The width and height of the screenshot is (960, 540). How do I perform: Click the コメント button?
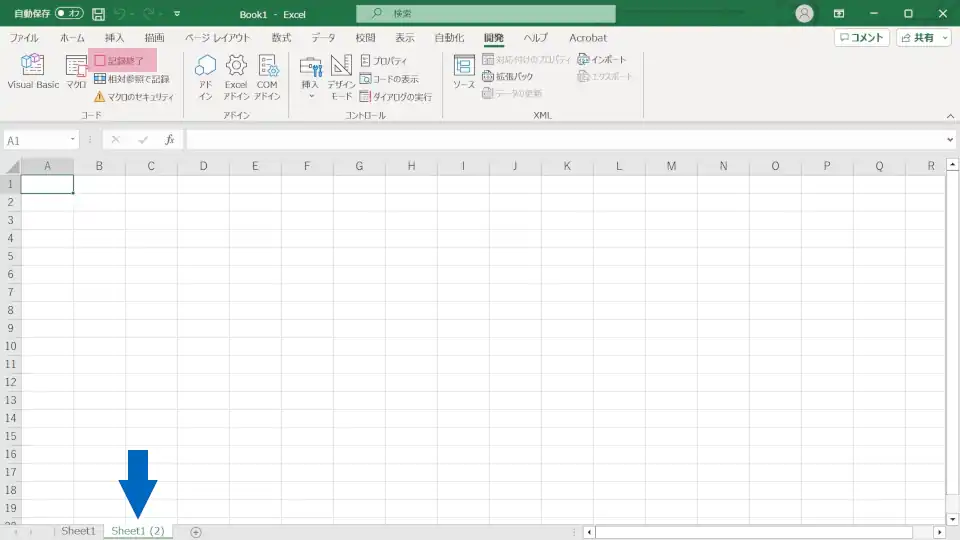861,37
